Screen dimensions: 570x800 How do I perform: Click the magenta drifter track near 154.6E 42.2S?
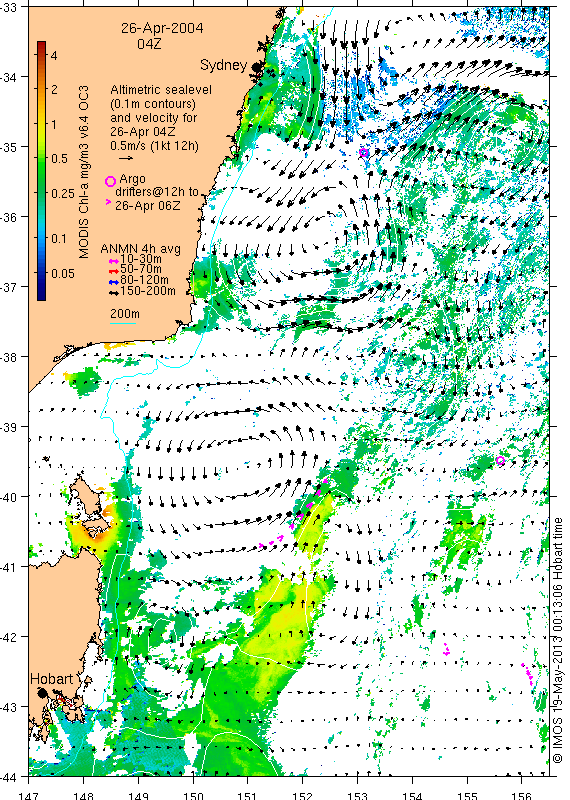click(446, 649)
